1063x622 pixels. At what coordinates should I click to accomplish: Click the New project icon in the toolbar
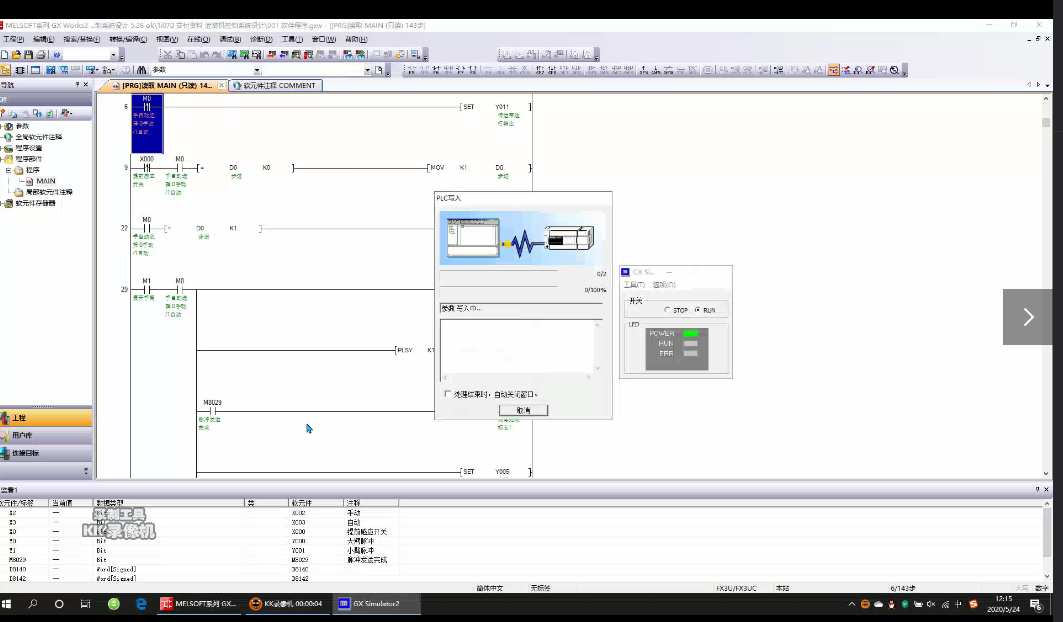coord(5,54)
